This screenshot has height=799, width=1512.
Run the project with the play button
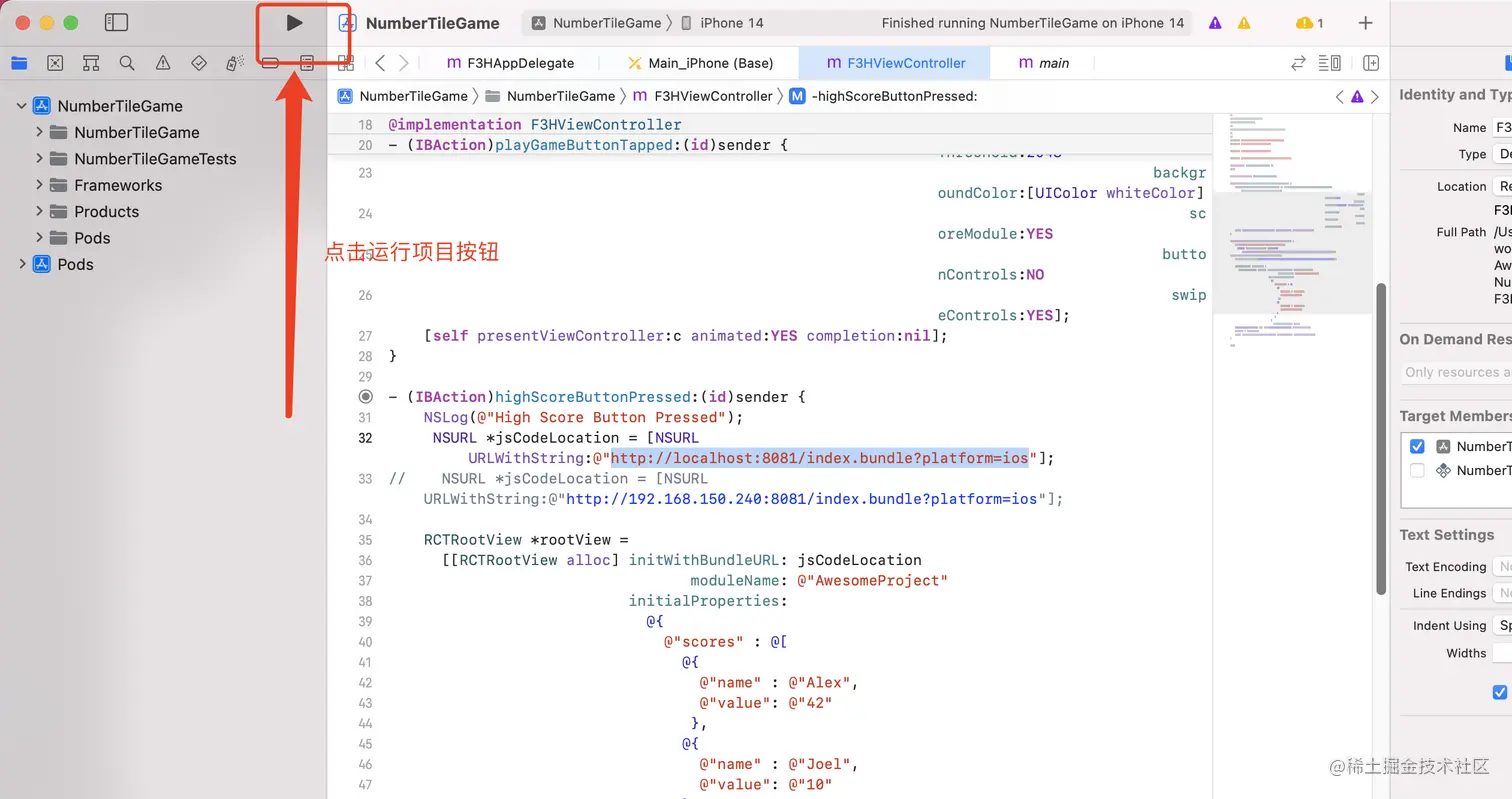click(294, 22)
